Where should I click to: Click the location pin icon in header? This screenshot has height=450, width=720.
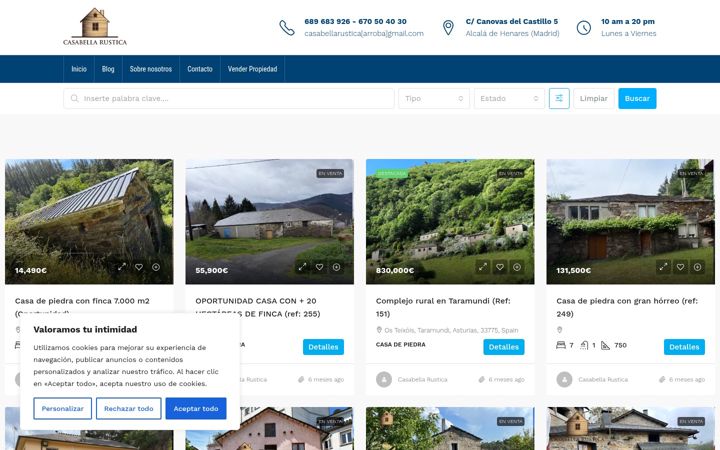point(448,28)
